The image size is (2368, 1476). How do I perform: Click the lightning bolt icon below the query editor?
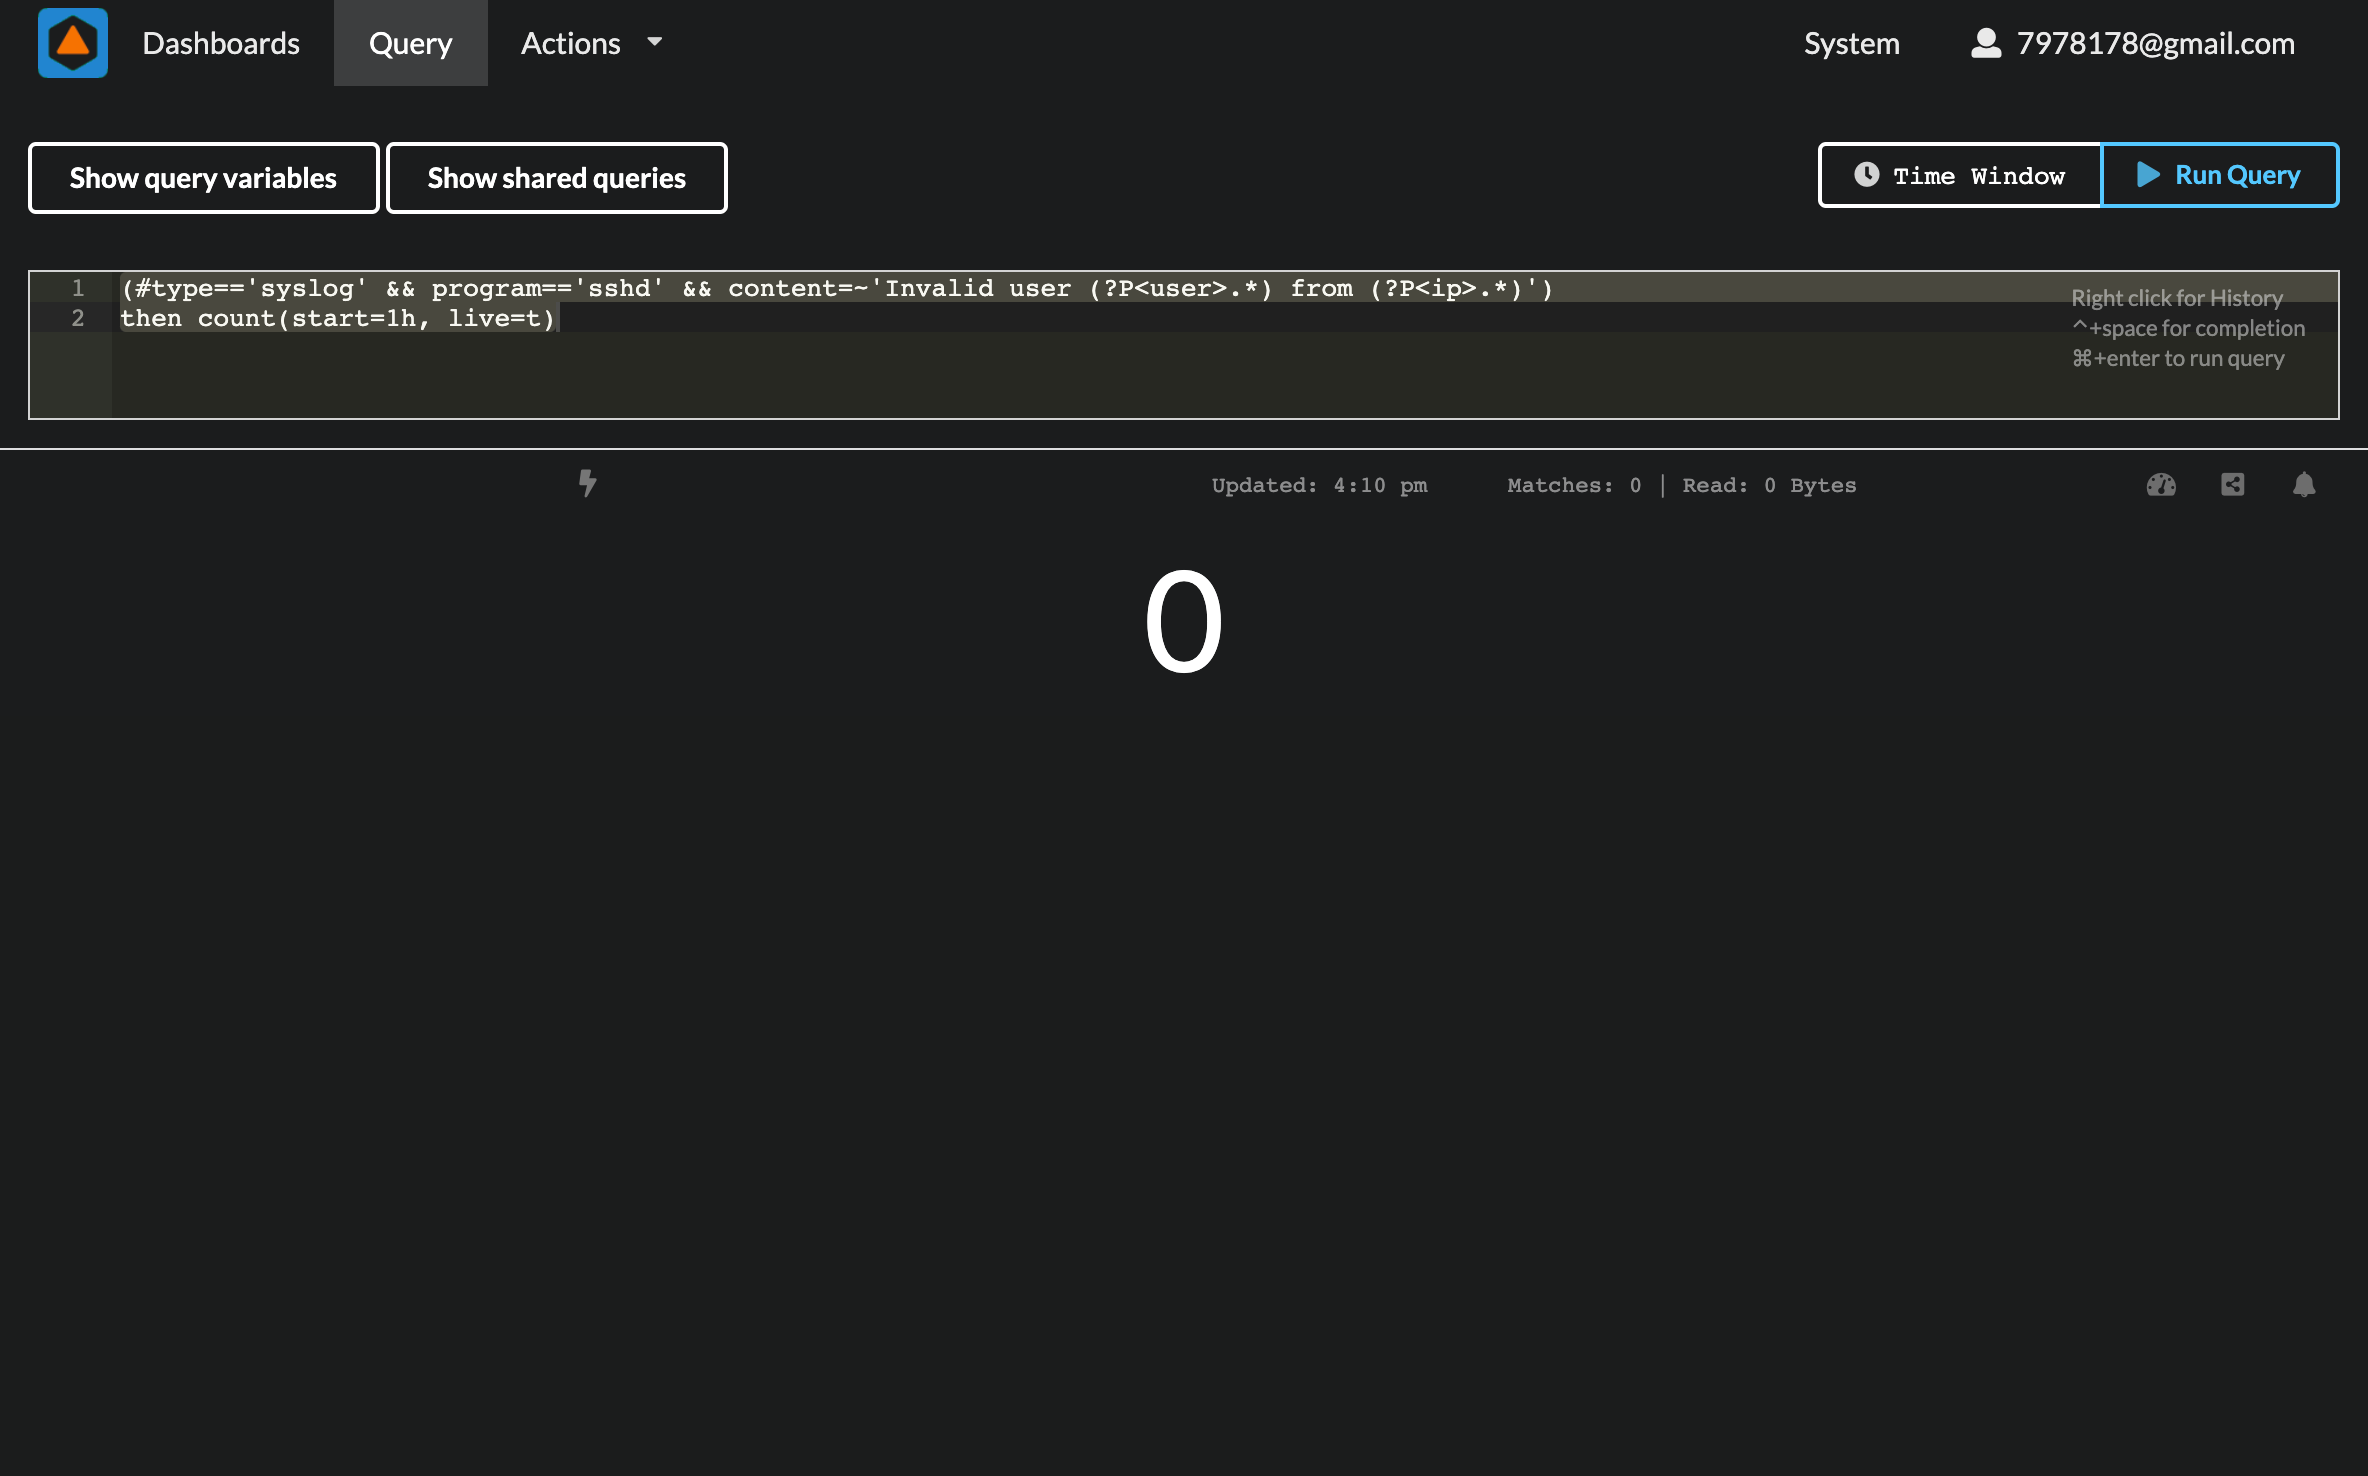point(587,484)
